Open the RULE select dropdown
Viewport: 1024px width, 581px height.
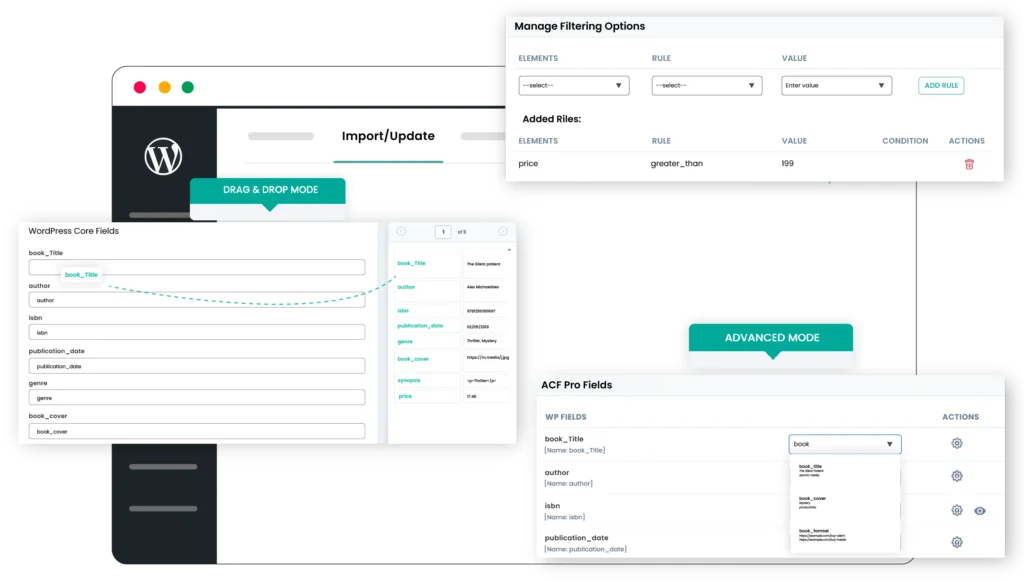(707, 85)
